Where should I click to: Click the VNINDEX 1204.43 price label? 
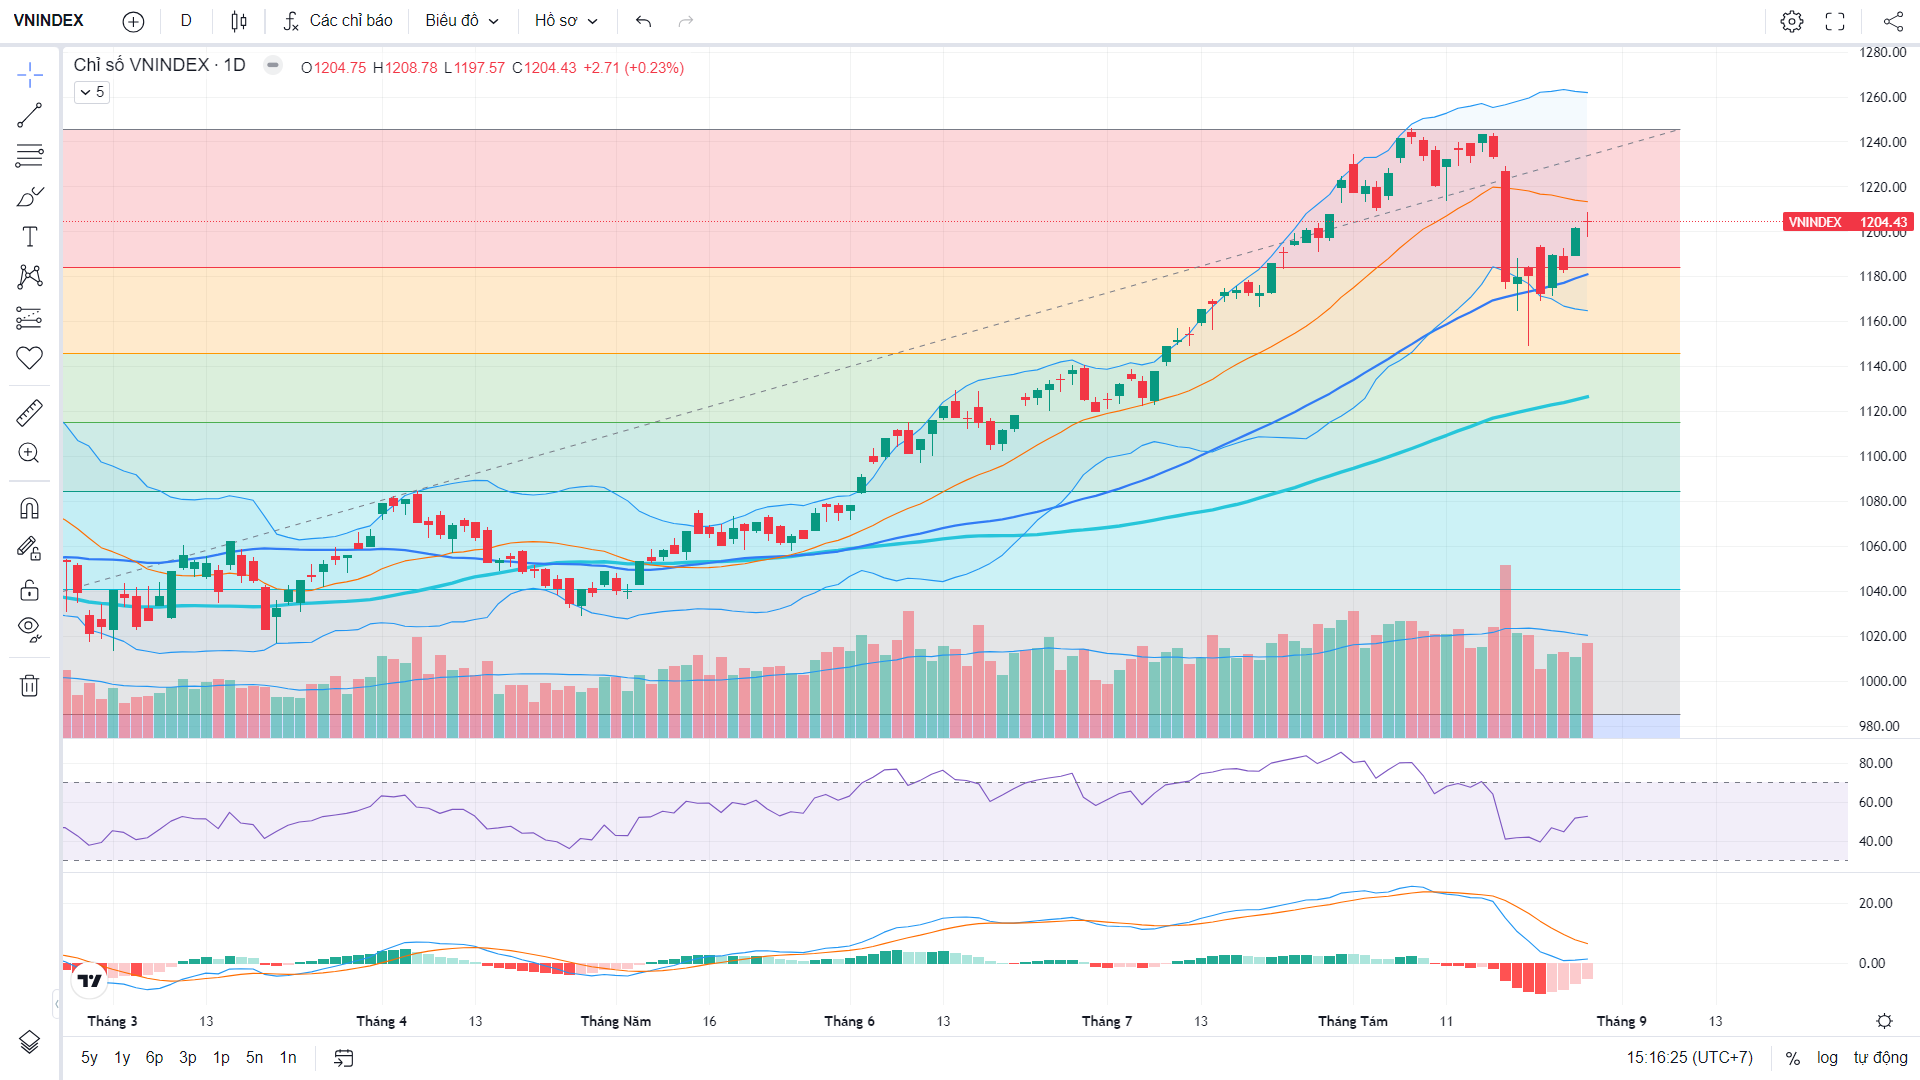click(x=1848, y=222)
